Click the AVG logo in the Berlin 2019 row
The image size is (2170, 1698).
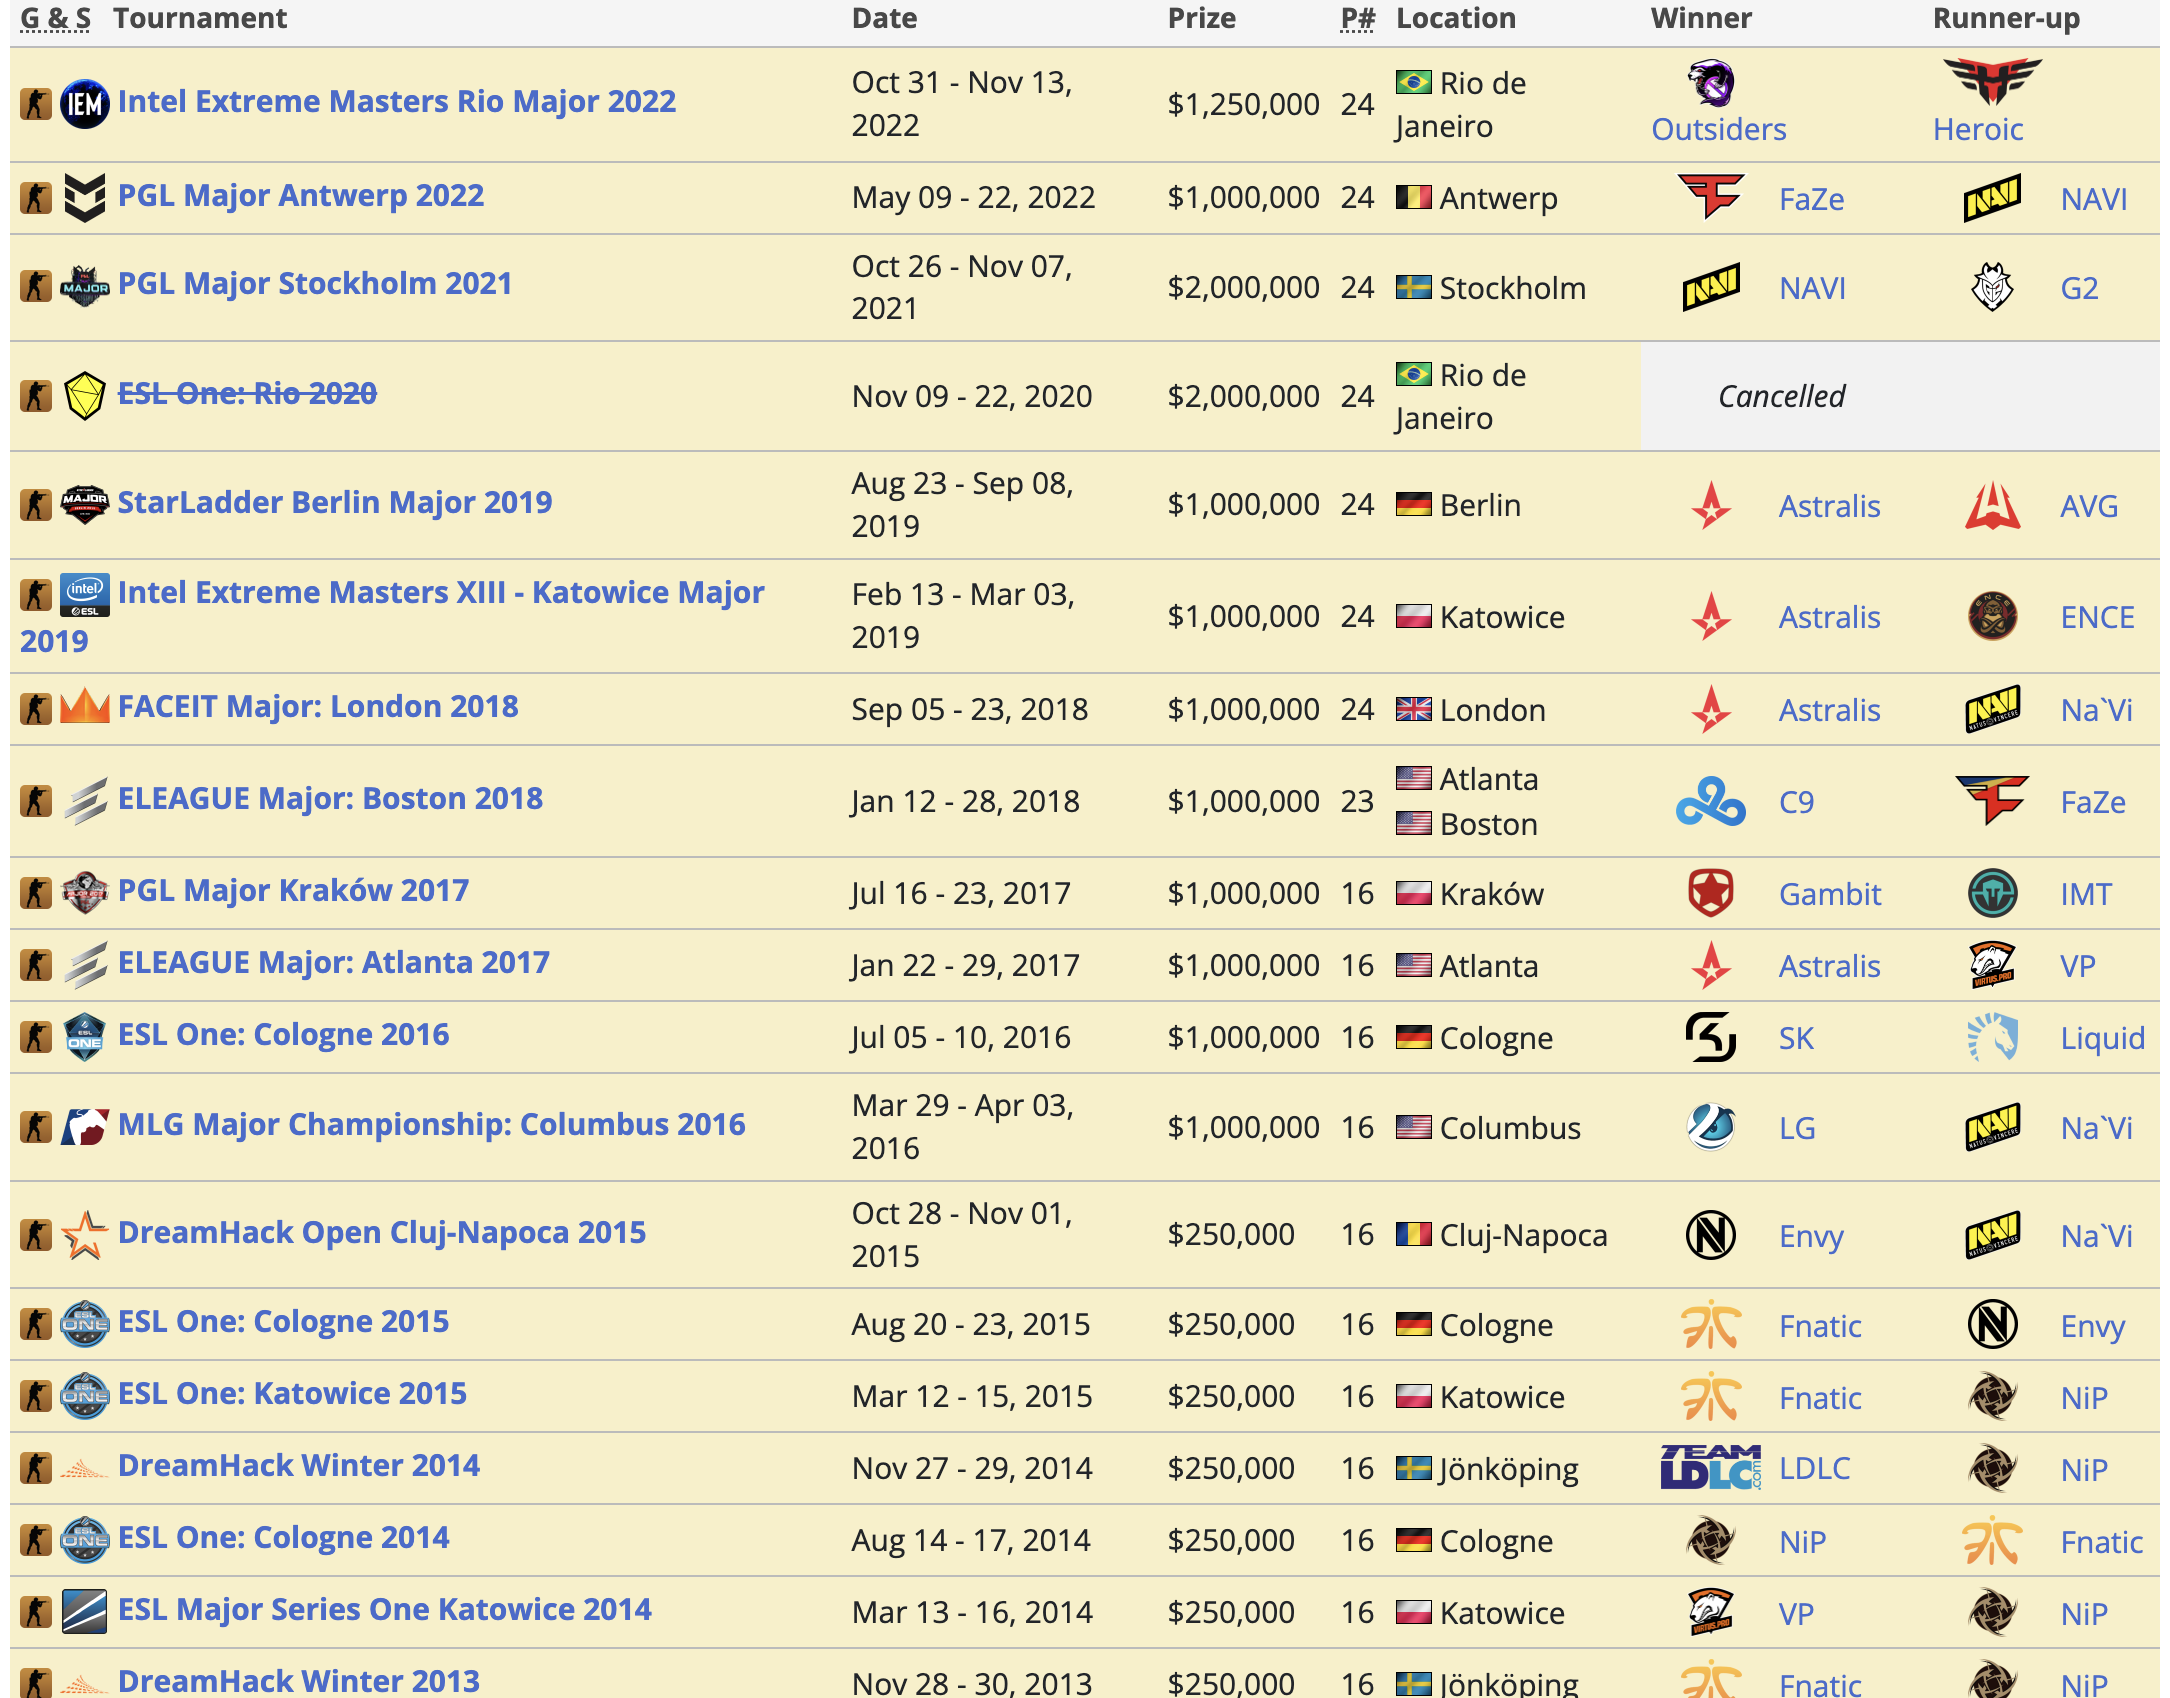point(1992,505)
